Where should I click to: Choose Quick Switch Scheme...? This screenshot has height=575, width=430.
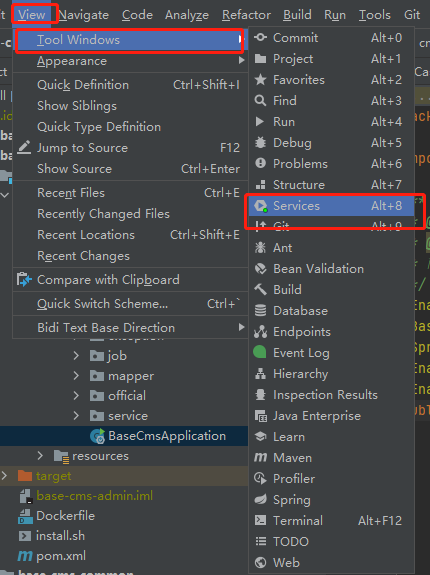click(131, 304)
